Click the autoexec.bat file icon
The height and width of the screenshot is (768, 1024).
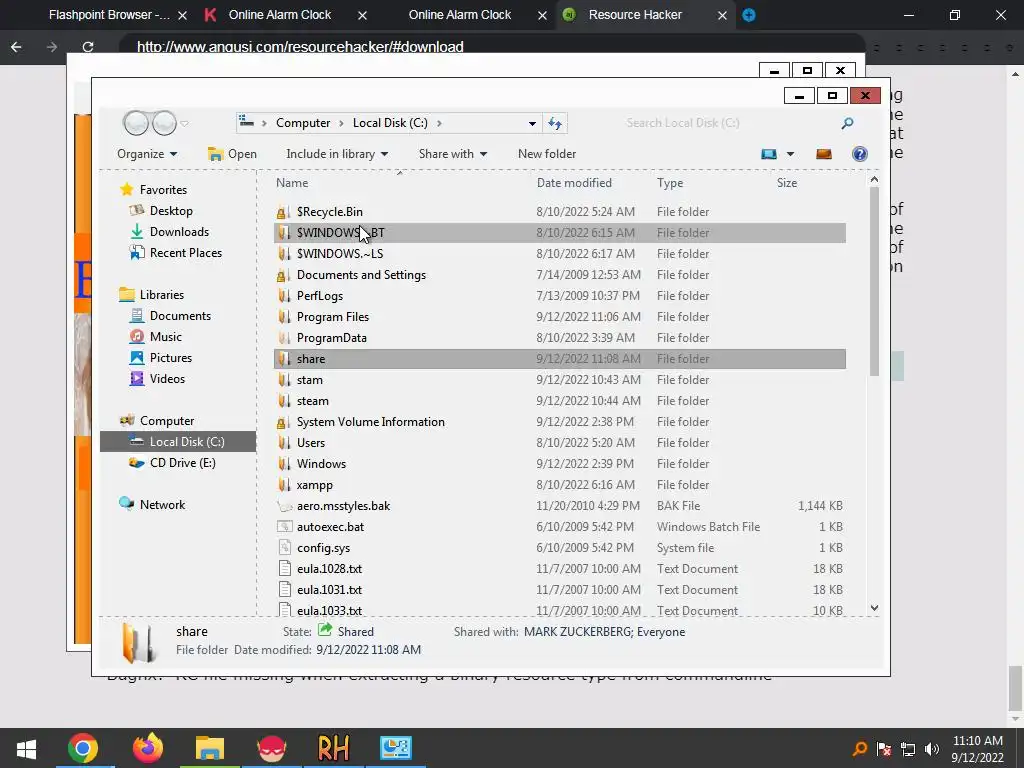click(283, 526)
